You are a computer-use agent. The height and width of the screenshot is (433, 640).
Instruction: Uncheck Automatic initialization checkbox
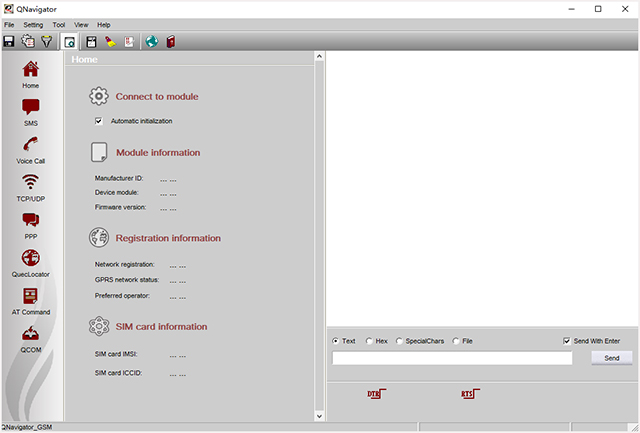tap(98, 121)
